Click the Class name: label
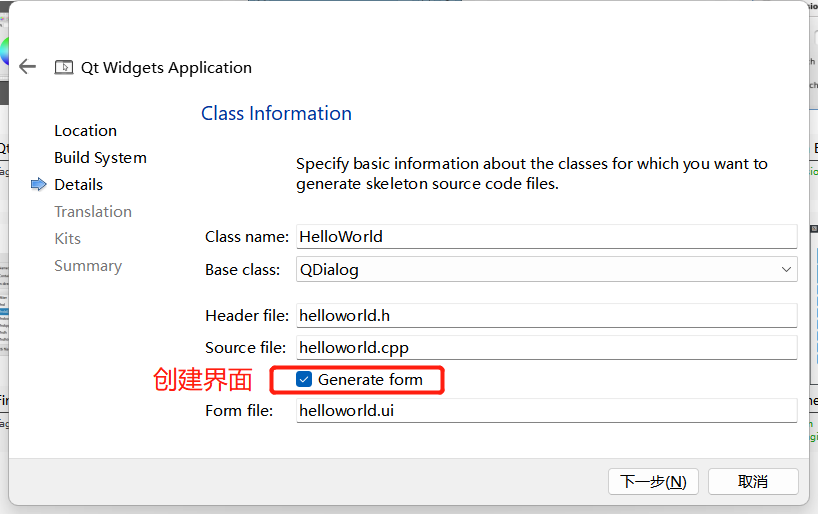The height and width of the screenshot is (514, 818). coord(247,237)
